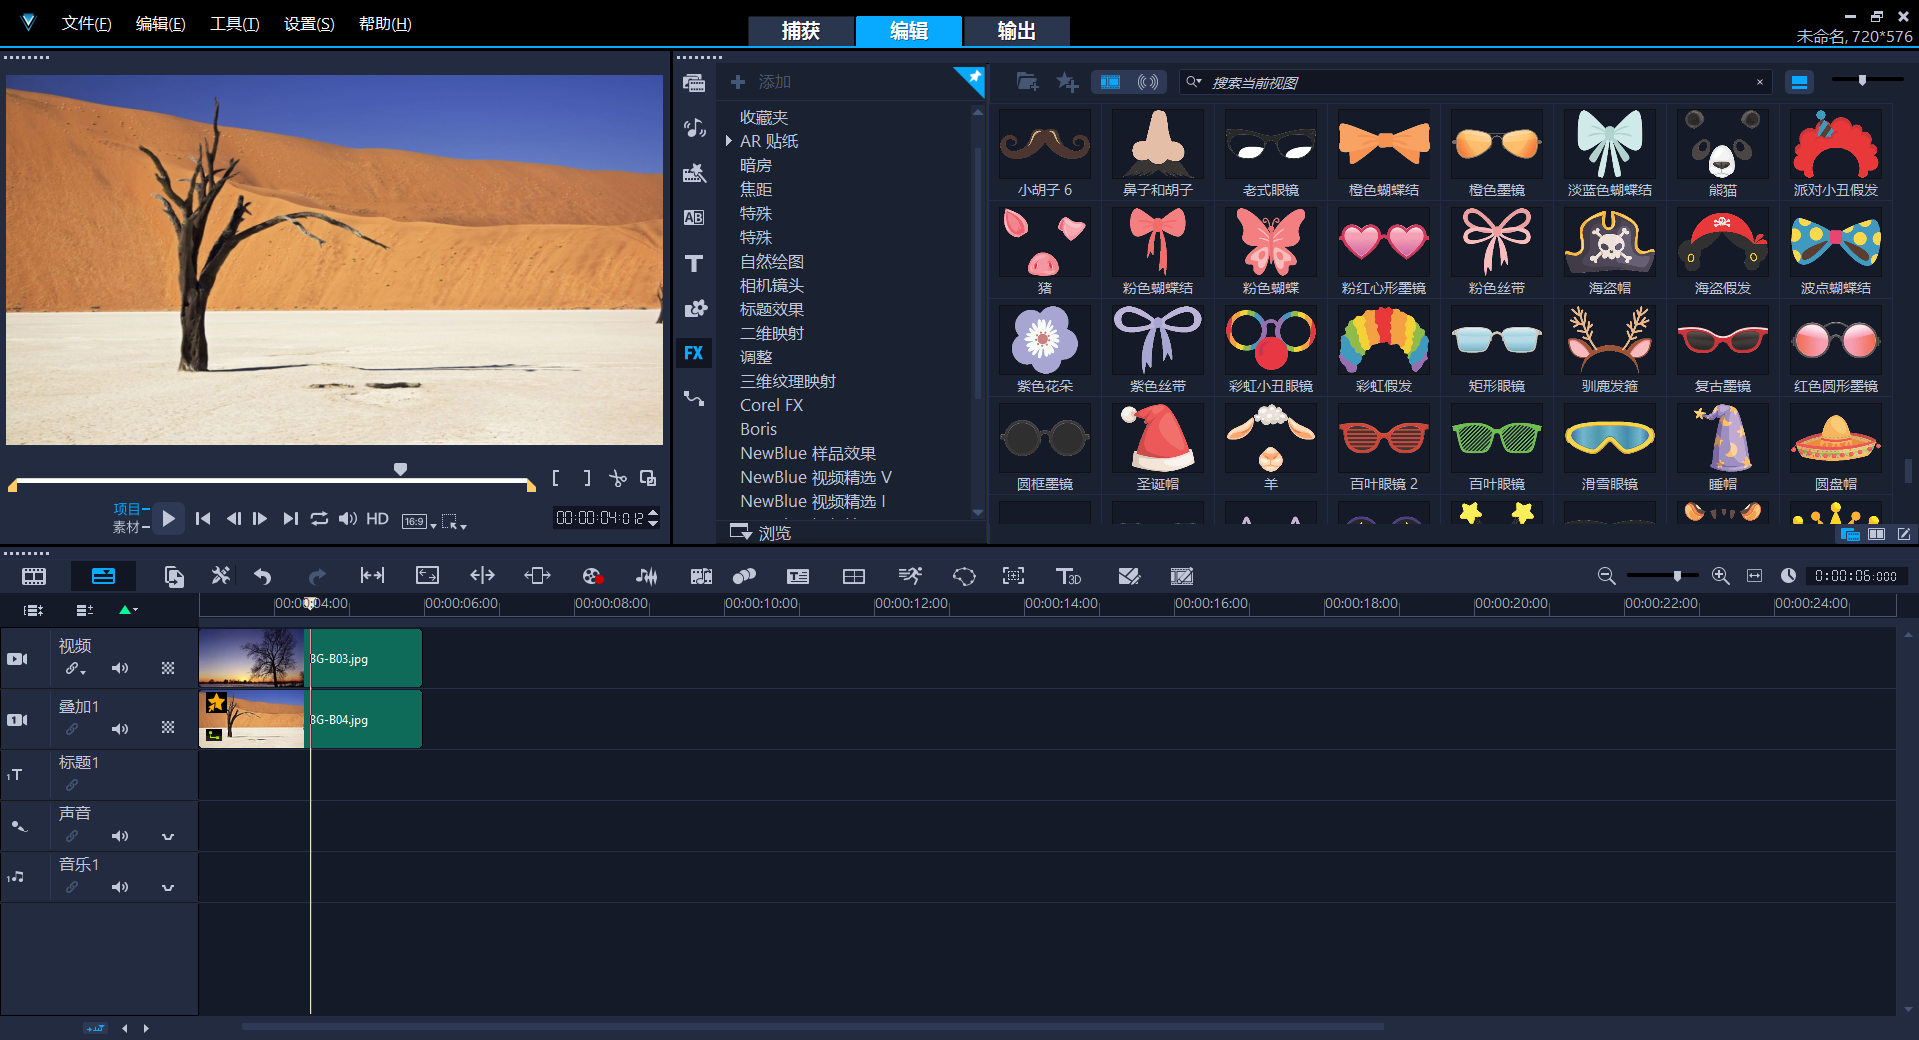
Task: Switch to the 捕获 tab
Action: pyautogui.click(x=801, y=31)
